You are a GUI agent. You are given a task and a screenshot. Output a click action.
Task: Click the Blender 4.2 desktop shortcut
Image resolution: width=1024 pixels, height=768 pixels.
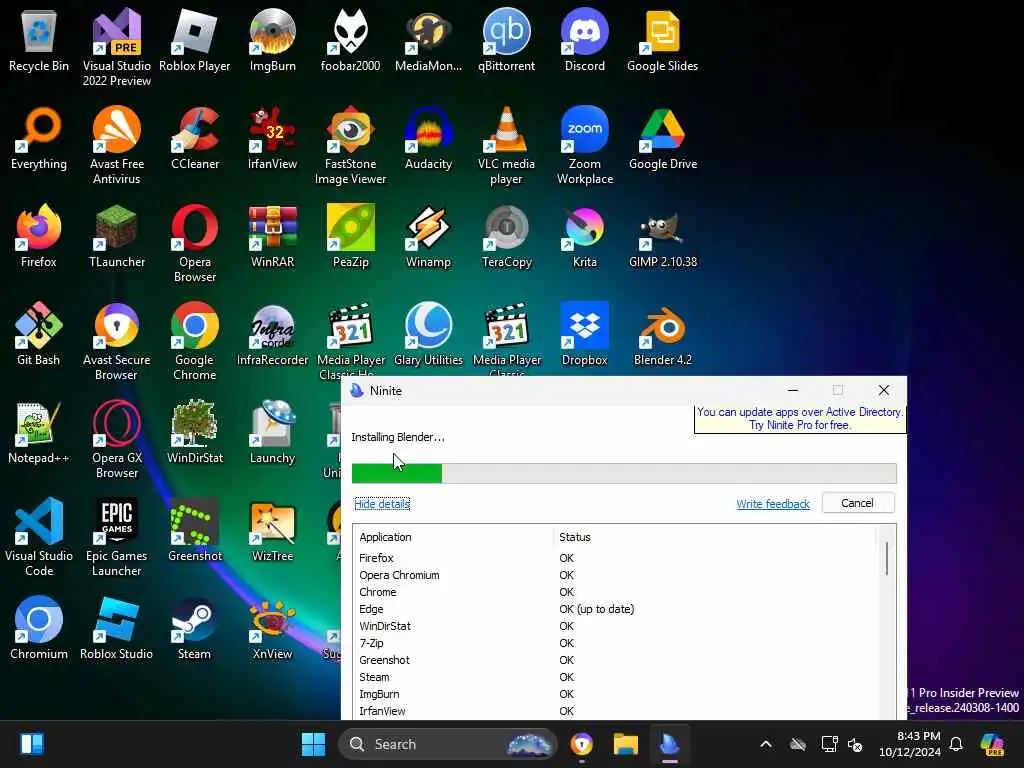coord(662,334)
